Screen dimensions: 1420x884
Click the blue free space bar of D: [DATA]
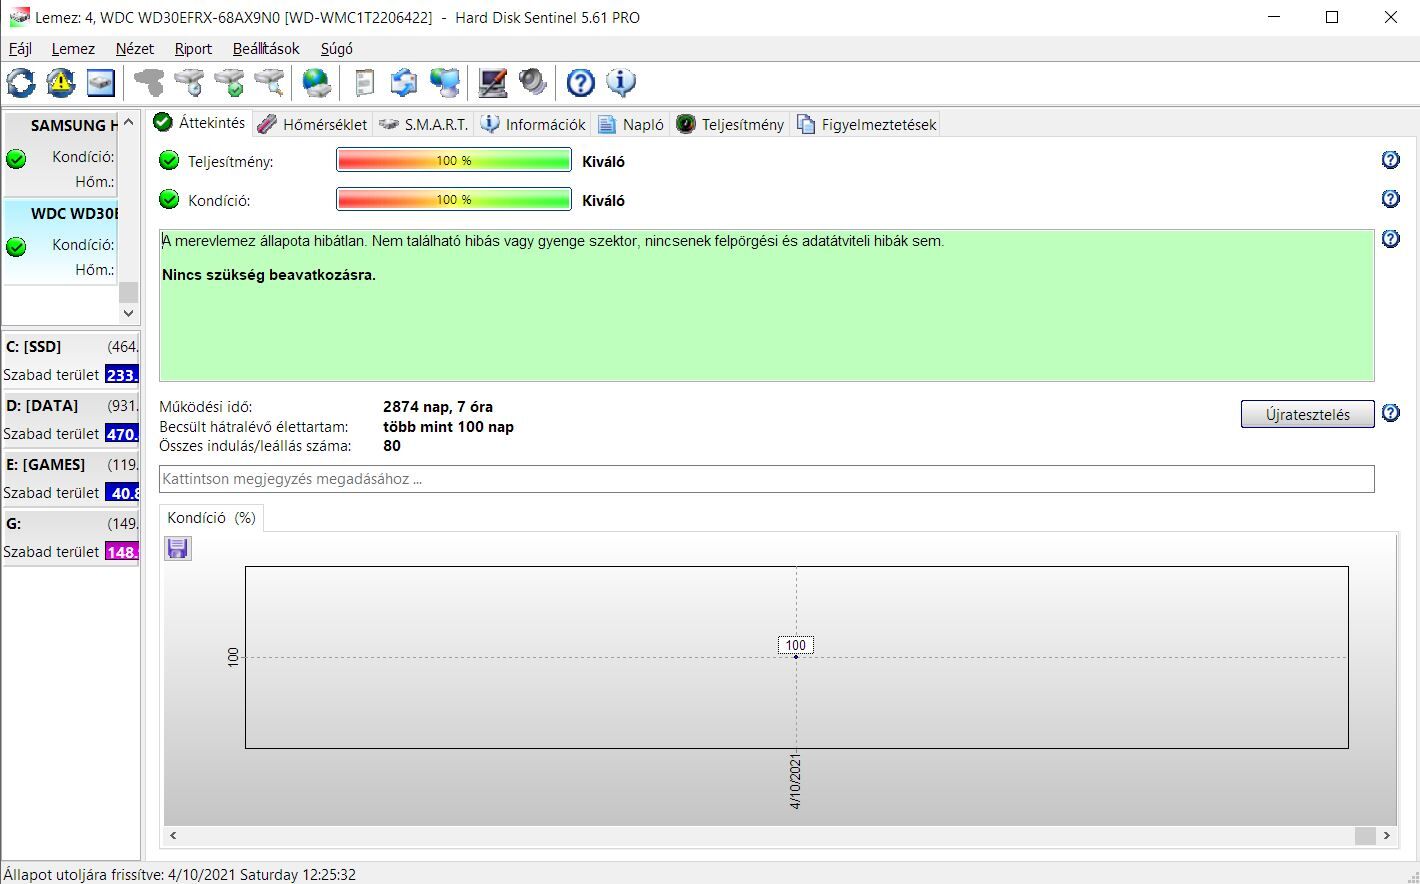click(122, 433)
